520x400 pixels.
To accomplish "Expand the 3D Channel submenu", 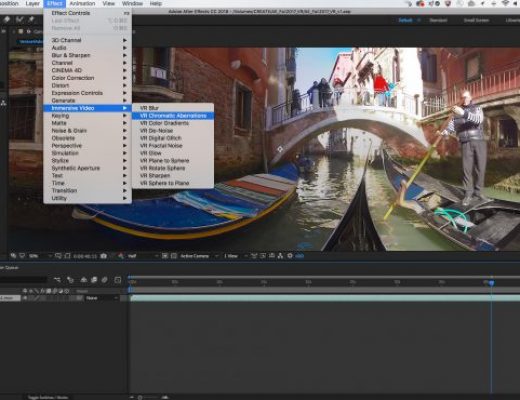I will [x=87, y=40].
